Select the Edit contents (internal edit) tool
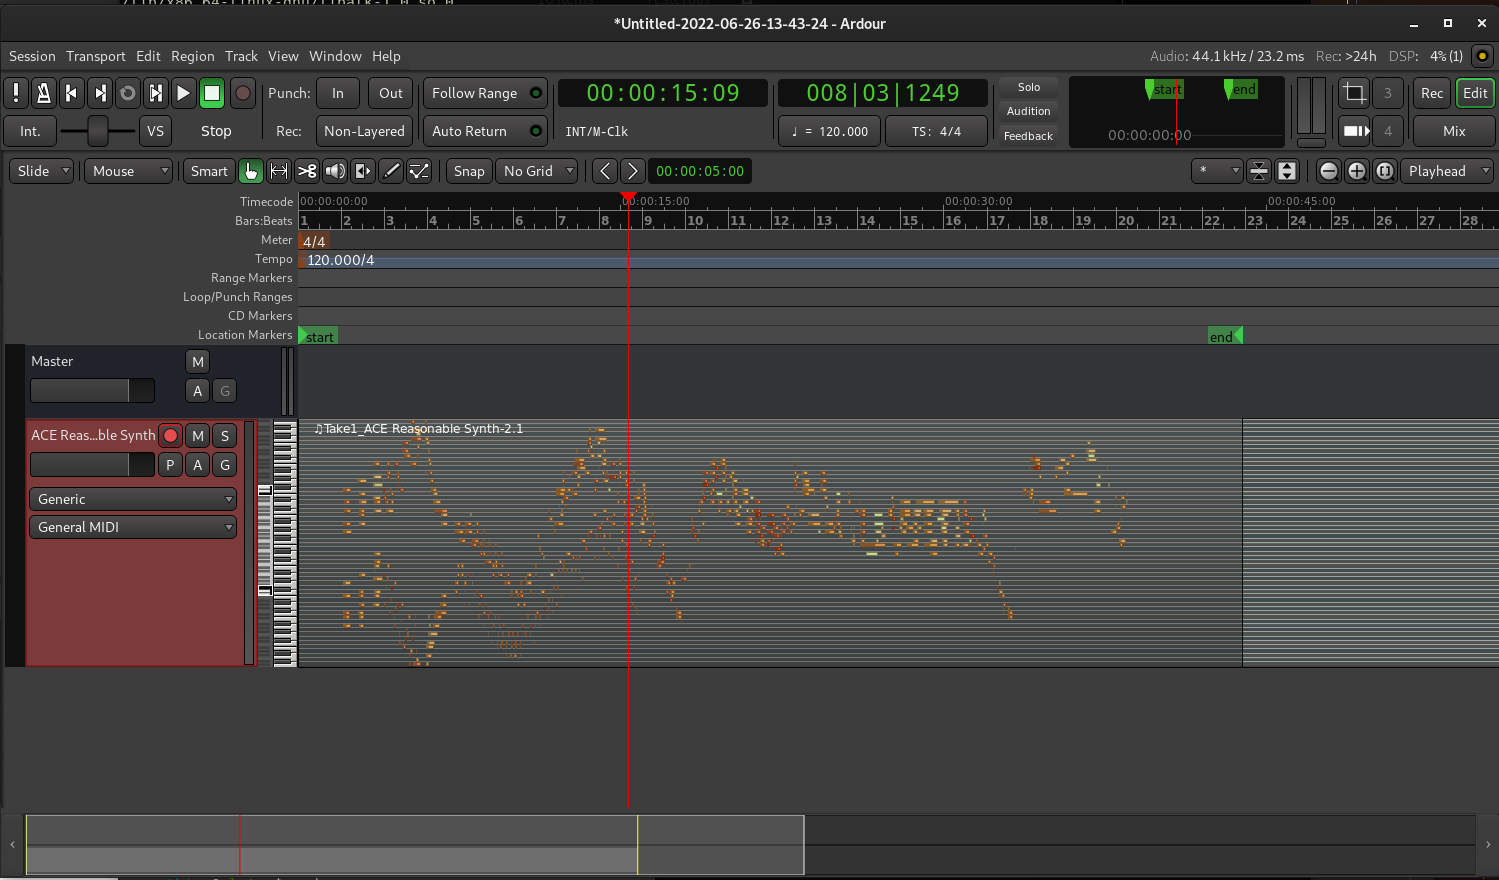The image size is (1499, 880). point(418,171)
